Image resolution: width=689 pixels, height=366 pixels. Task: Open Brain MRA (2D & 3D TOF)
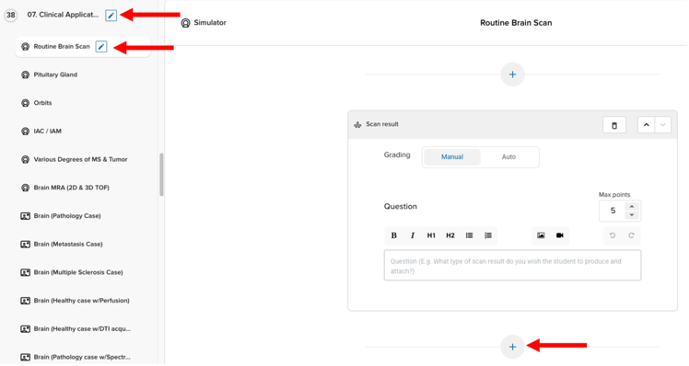click(x=71, y=188)
